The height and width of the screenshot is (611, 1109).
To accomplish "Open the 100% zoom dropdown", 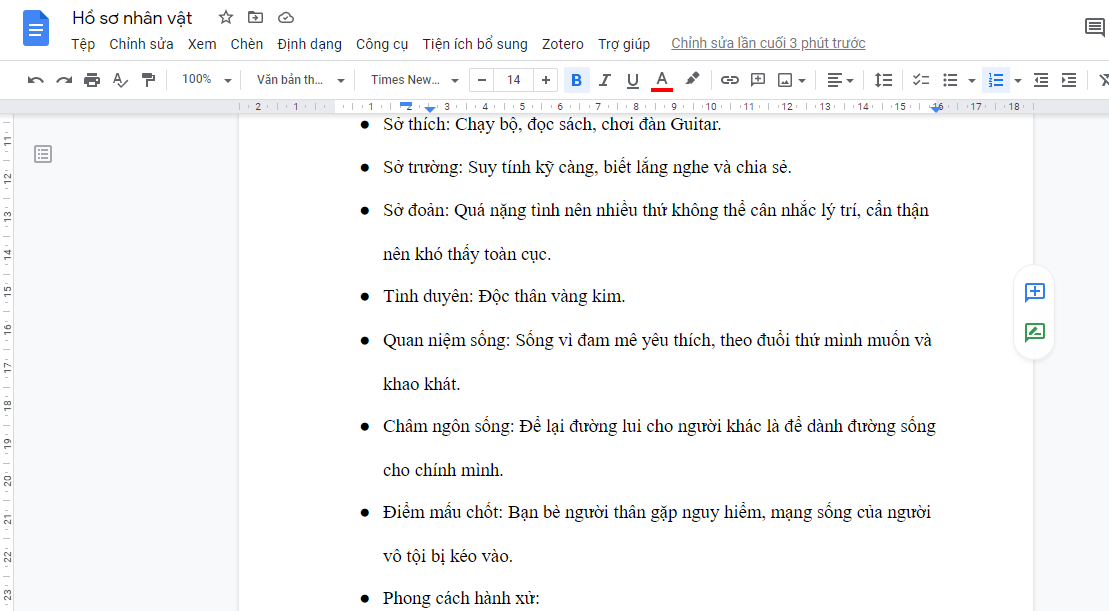I will point(206,80).
